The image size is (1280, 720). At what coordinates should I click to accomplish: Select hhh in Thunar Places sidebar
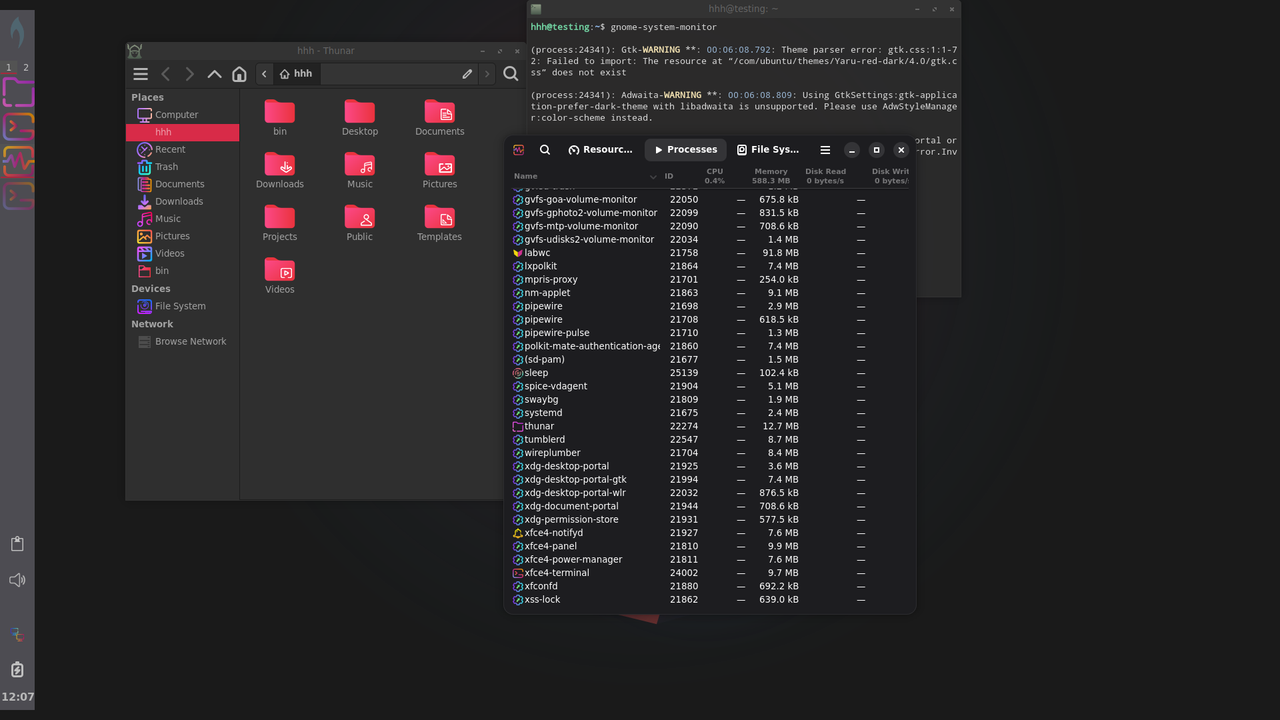[182, 132]
